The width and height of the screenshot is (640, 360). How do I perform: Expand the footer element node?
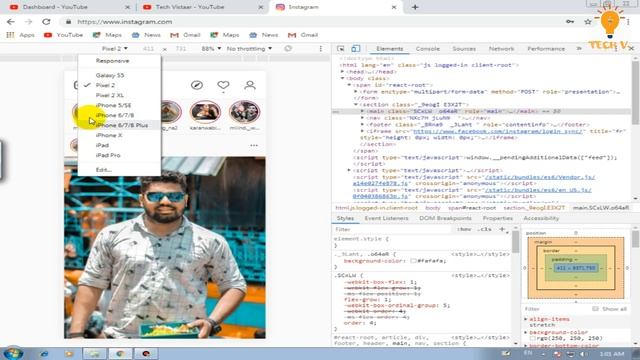coord(362,124)
